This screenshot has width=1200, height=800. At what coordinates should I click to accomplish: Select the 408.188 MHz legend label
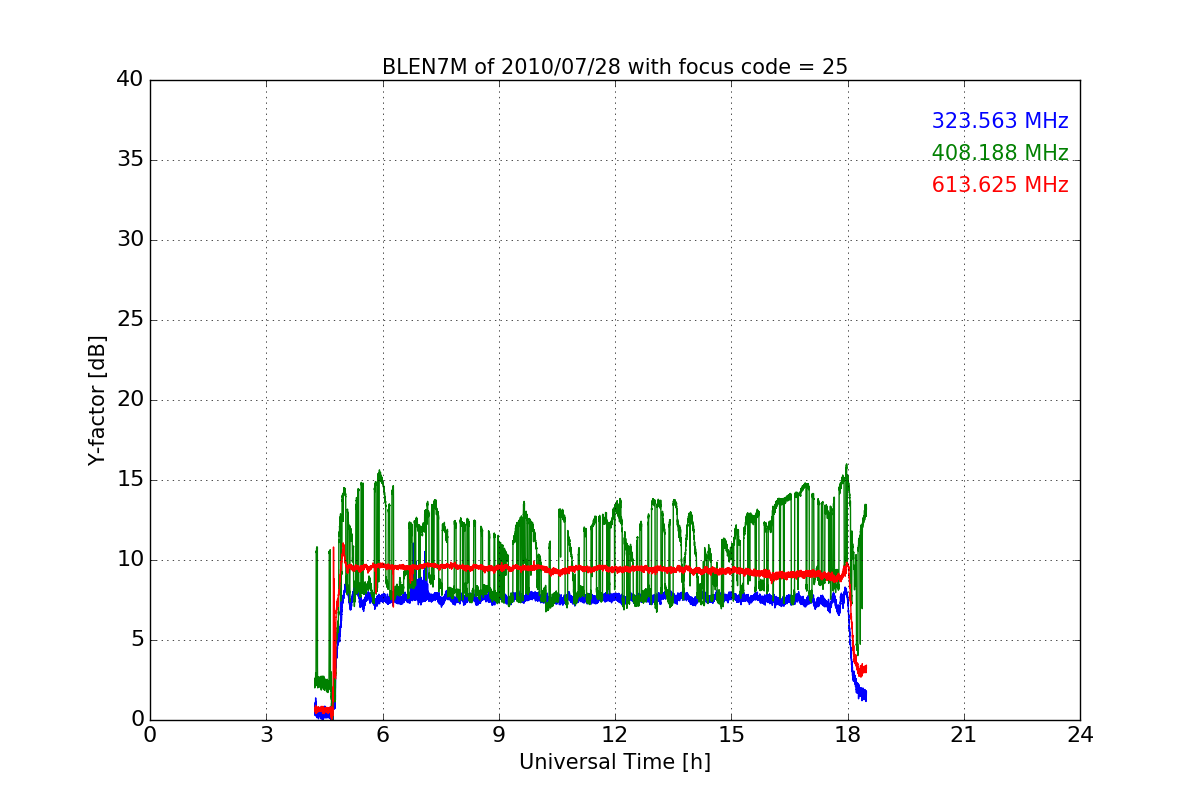click(x=1000, y=153)
